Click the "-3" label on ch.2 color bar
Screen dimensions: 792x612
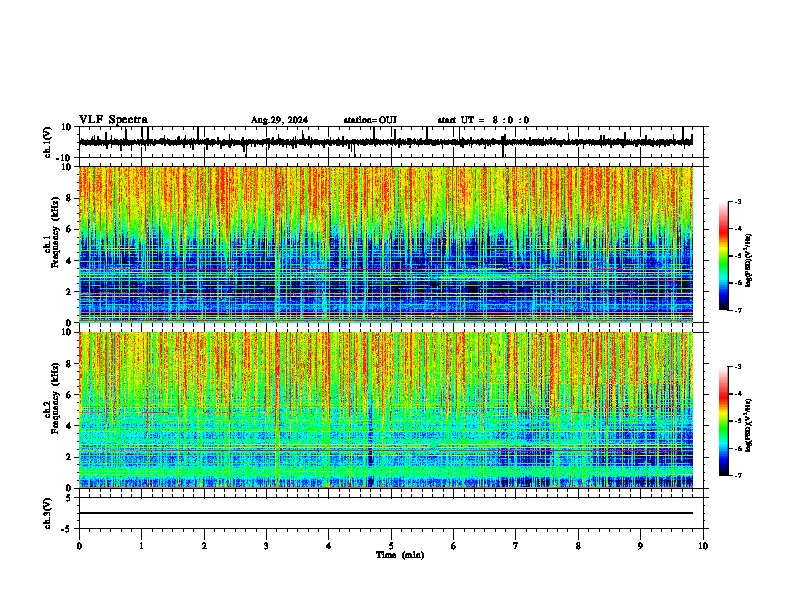tap(738, 367)
